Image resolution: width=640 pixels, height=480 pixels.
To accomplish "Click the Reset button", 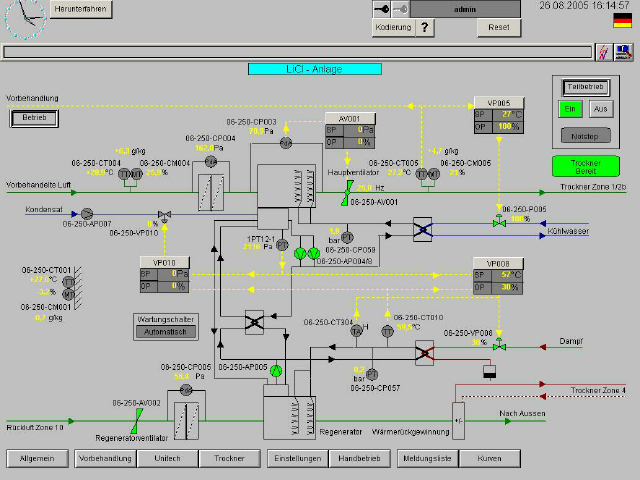I will [499, 27].
